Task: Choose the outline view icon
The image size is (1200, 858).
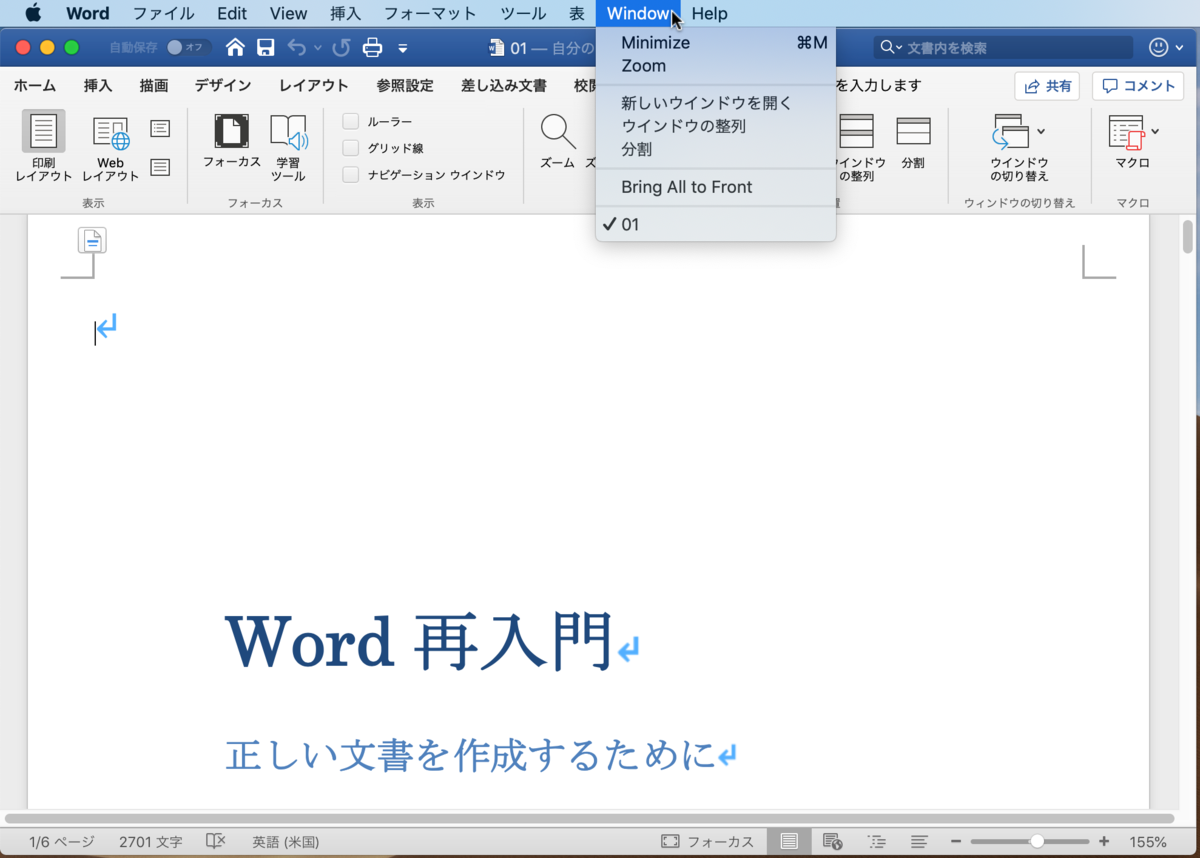Action: pyautogui.click(x=160, y=128)
